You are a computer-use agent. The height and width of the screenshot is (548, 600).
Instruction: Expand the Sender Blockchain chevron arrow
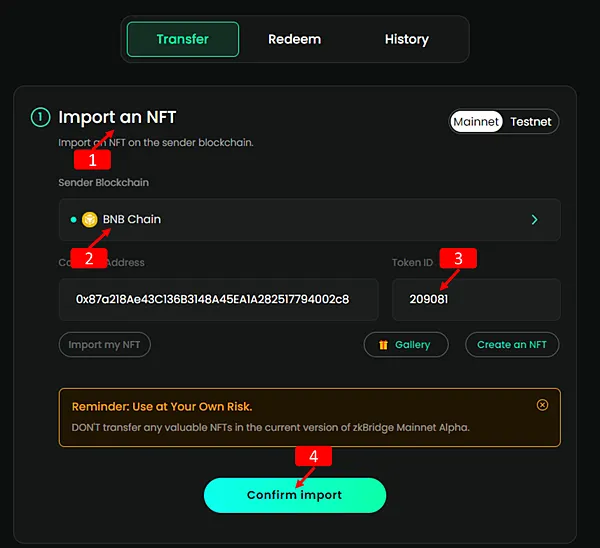[535, 219]
